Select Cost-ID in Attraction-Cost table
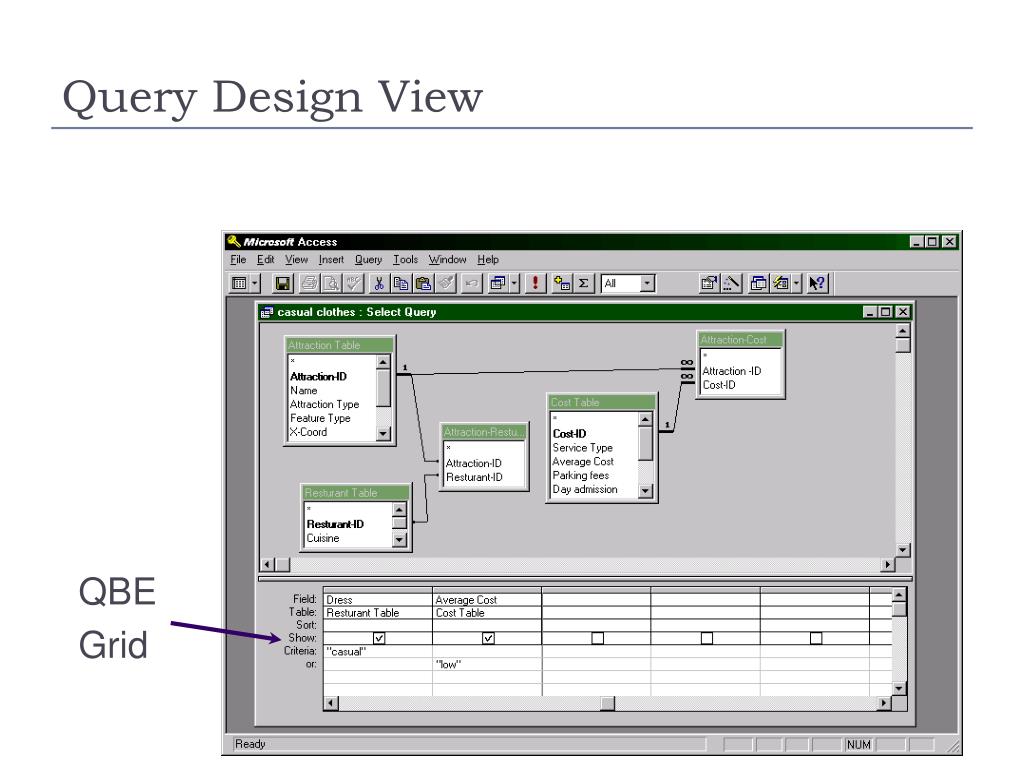Viewport: 1024px width, 768px height. (x=718, y=385)
